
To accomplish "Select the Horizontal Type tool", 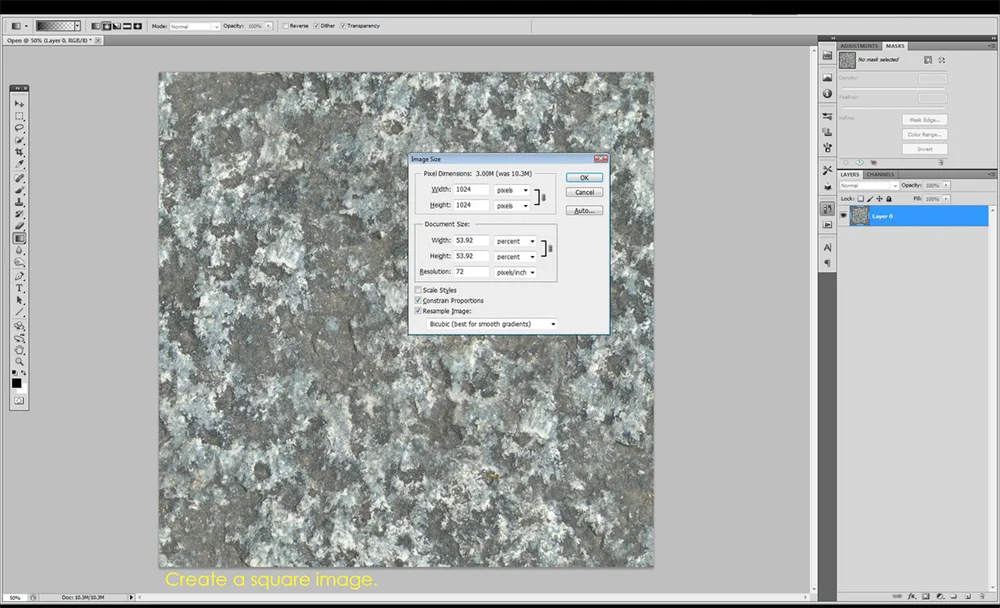I will (19, 287).
